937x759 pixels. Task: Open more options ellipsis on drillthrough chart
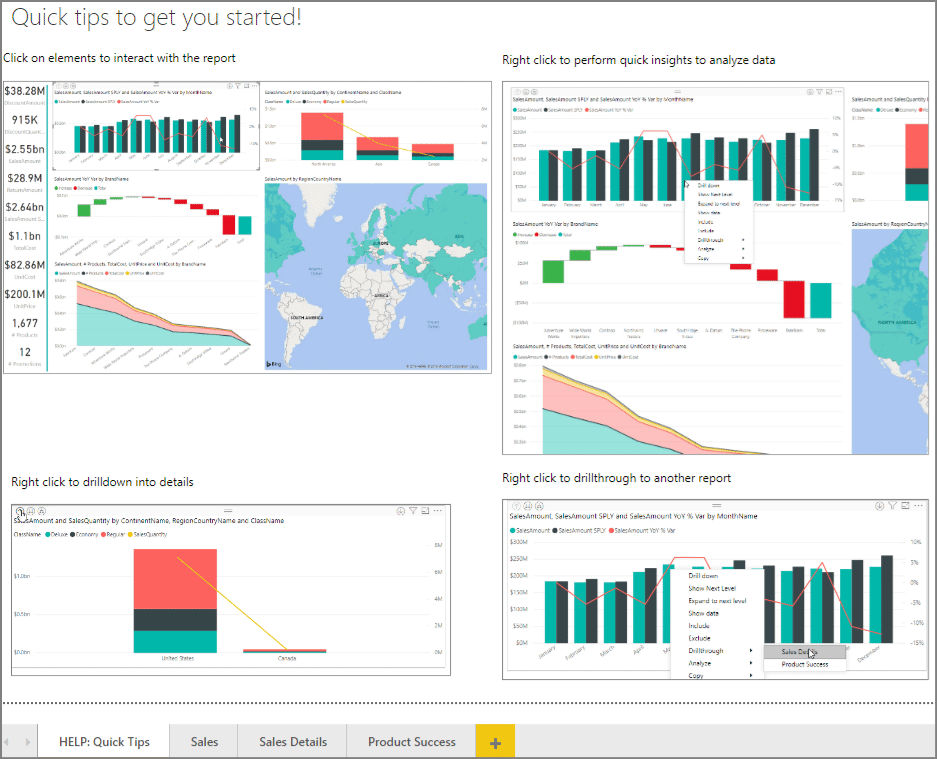[919, 506]
